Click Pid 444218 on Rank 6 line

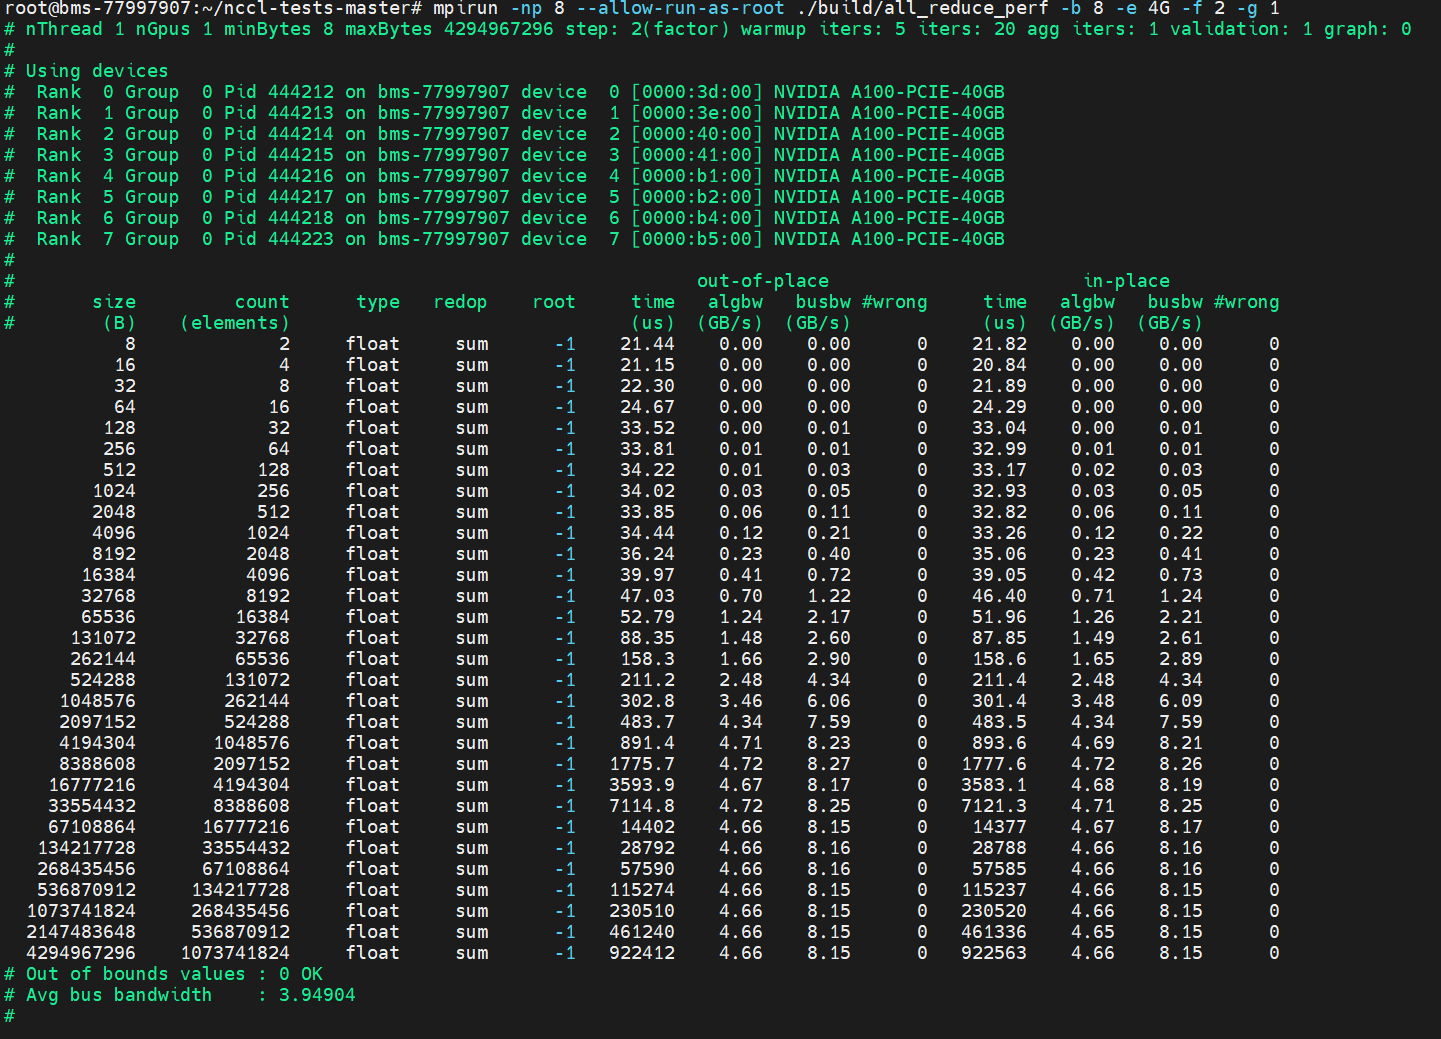(x=279, y=218)
